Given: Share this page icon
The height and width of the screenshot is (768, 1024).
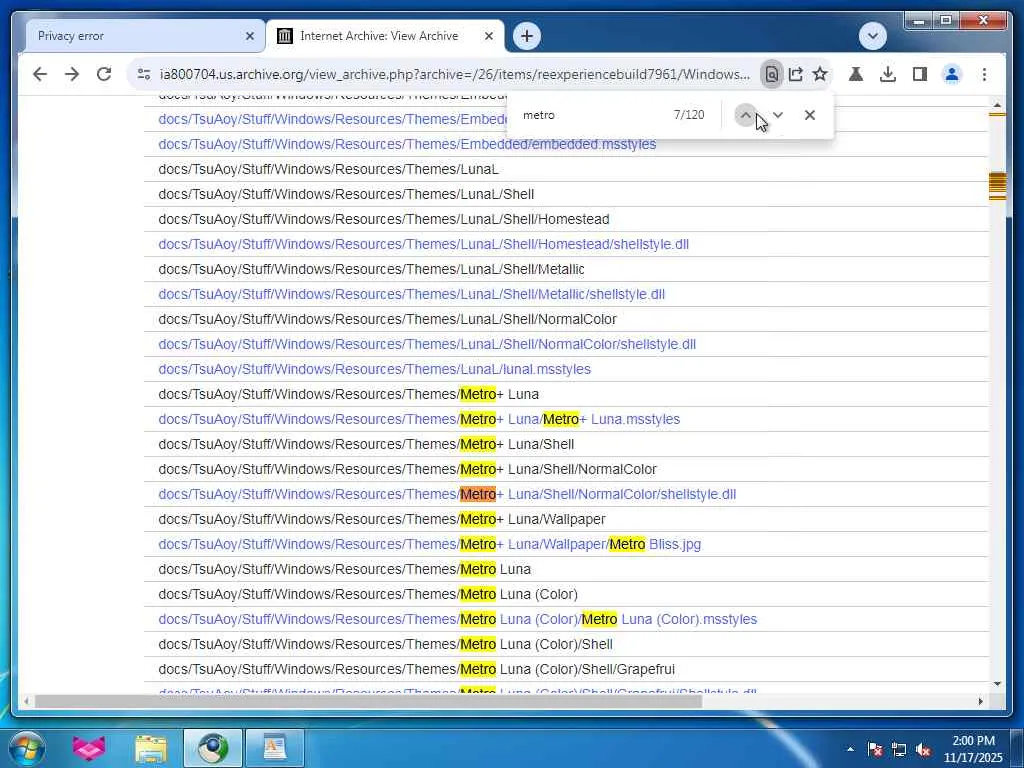Looking at the screenshot, I should 795,74.
